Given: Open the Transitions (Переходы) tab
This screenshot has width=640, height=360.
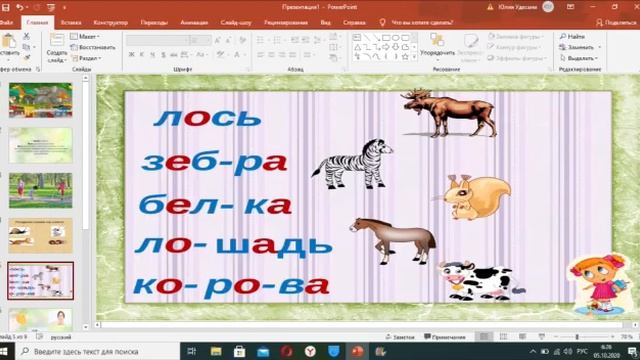Looking at the screenshot, I should (154, 22).
